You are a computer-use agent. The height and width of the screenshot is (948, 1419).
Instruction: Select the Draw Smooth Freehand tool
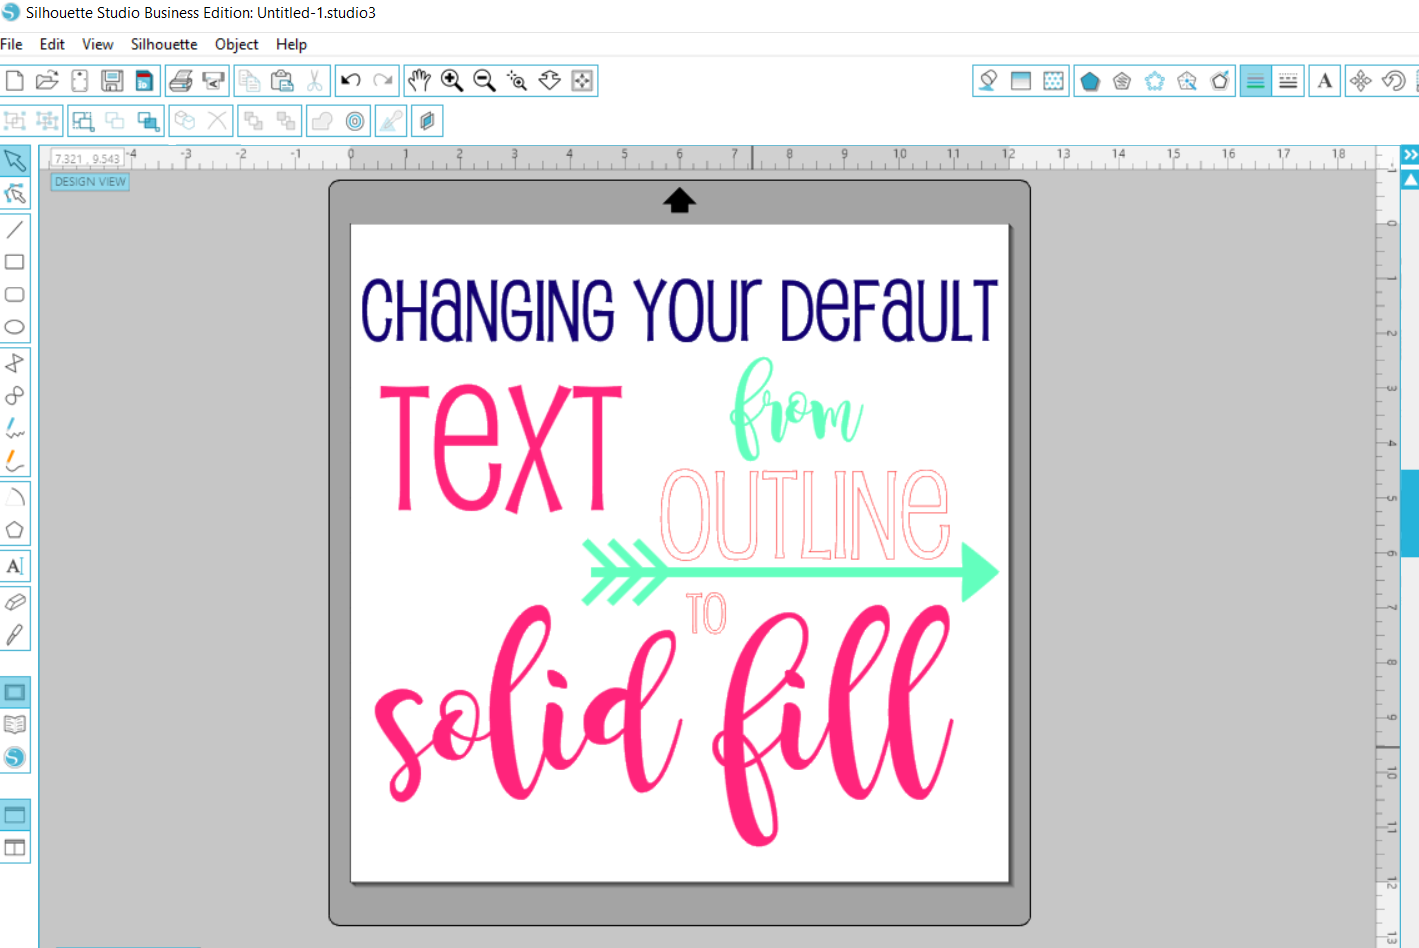pyautogui.click(x=15, y=461)
